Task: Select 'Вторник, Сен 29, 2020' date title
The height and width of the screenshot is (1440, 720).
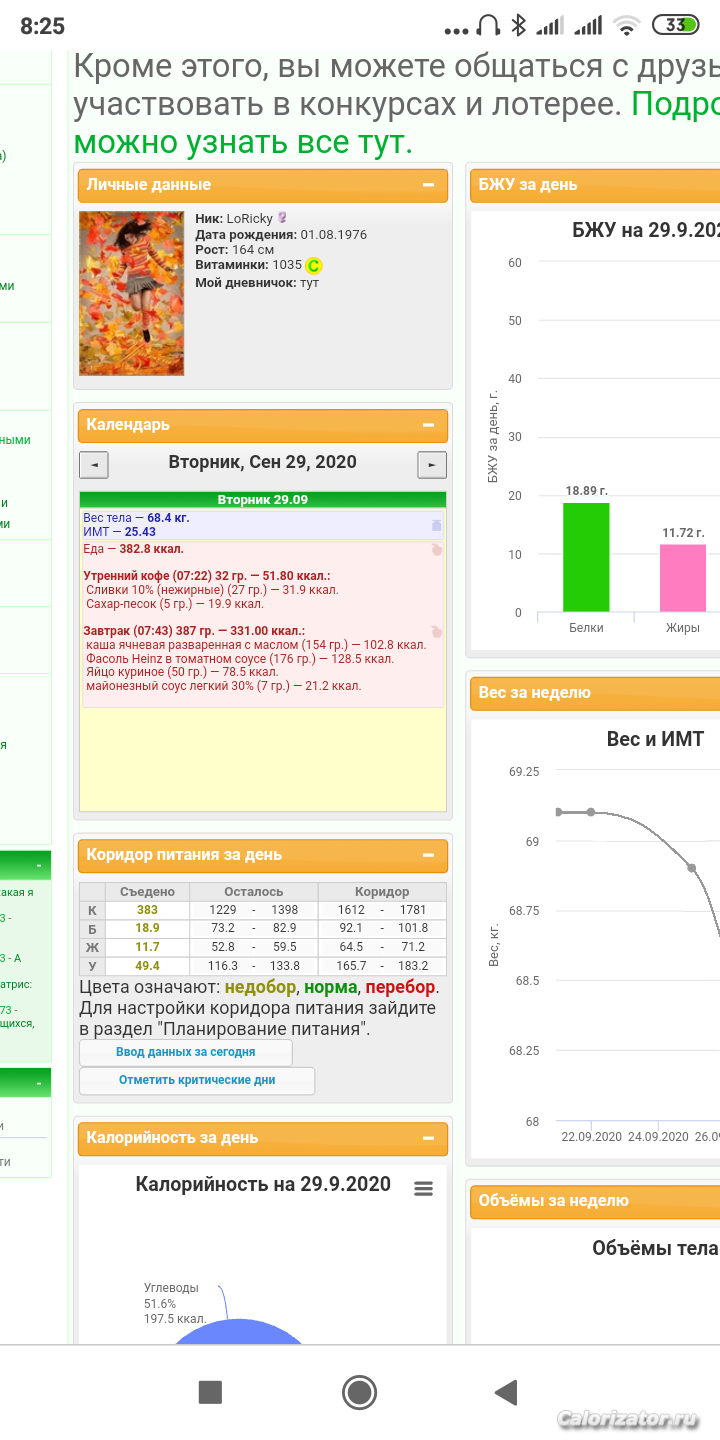Action: pos(263,462)
